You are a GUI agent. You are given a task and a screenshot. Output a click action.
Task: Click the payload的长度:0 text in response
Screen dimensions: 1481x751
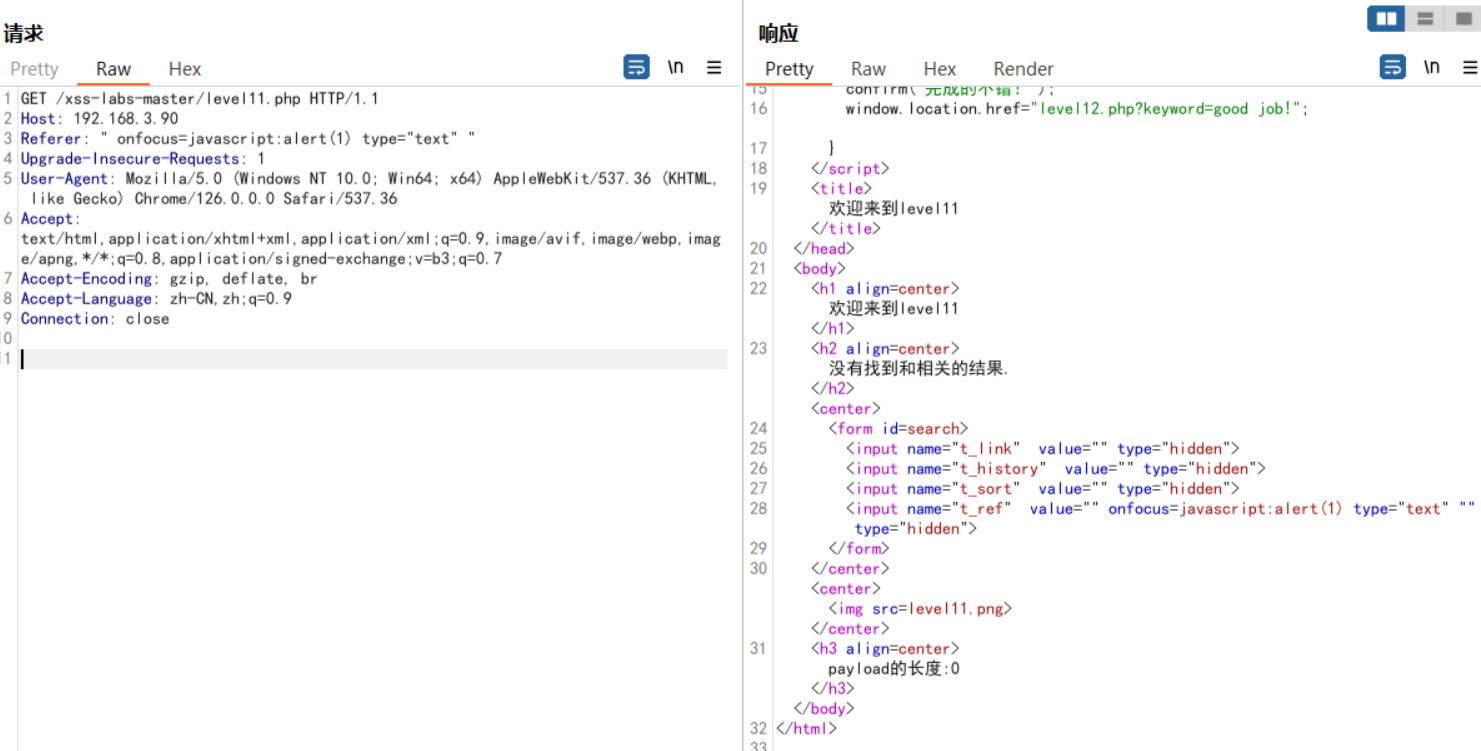894,669
